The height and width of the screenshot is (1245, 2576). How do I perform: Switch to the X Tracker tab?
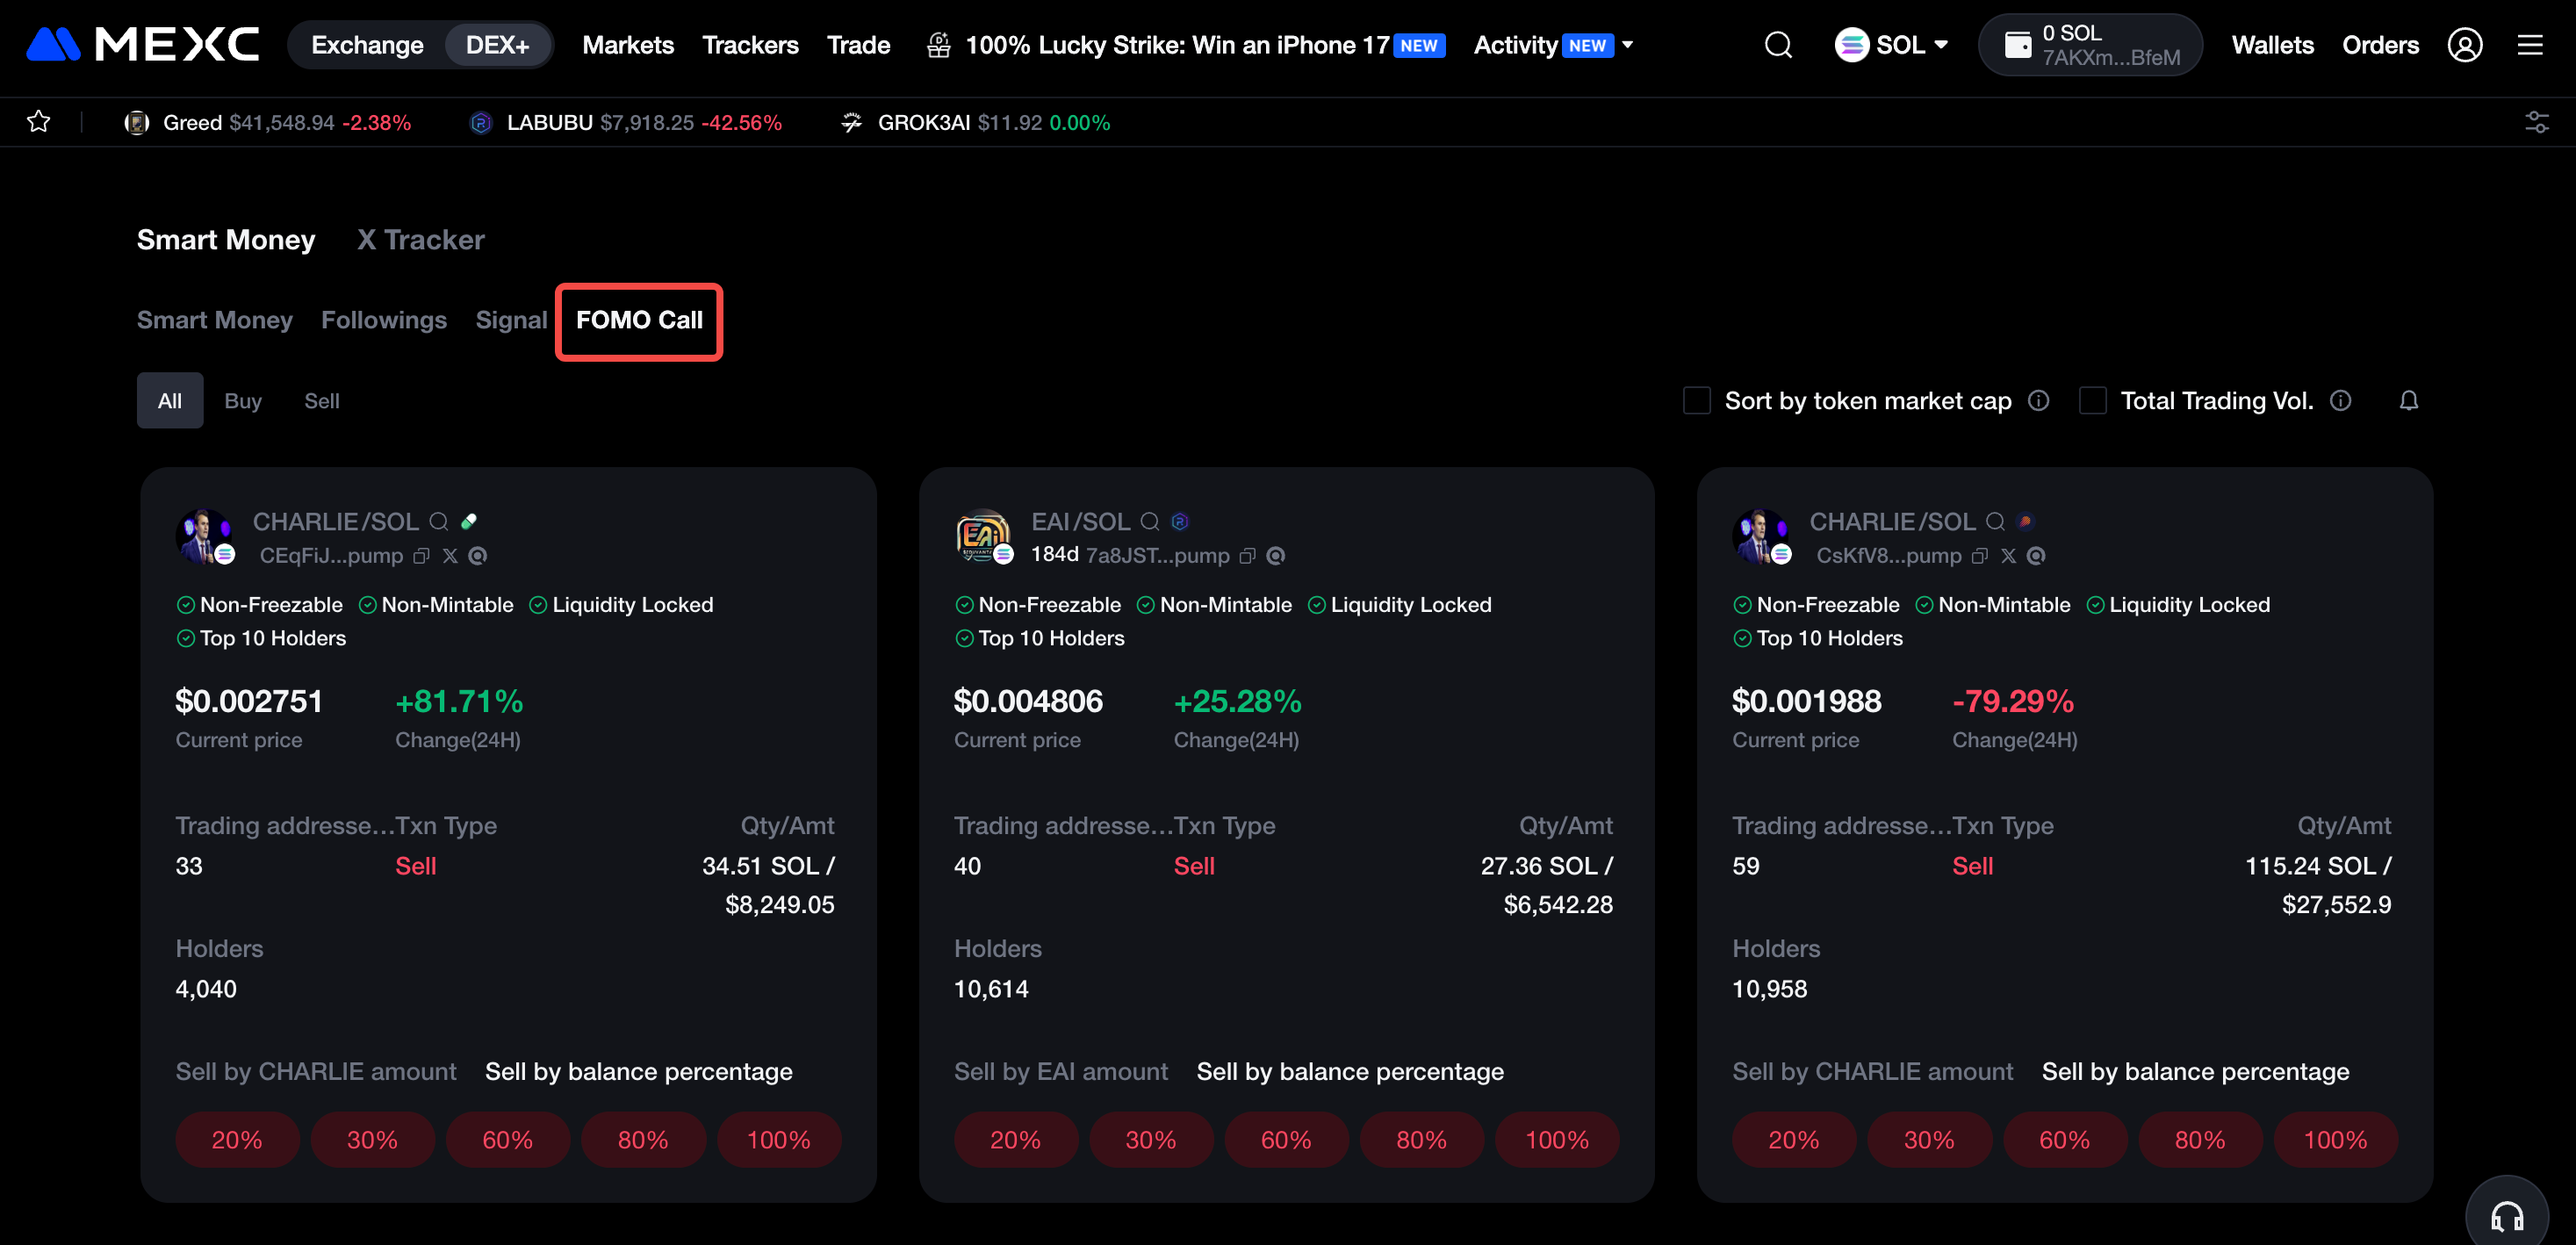pyautogui.click(x=420, y=240)
